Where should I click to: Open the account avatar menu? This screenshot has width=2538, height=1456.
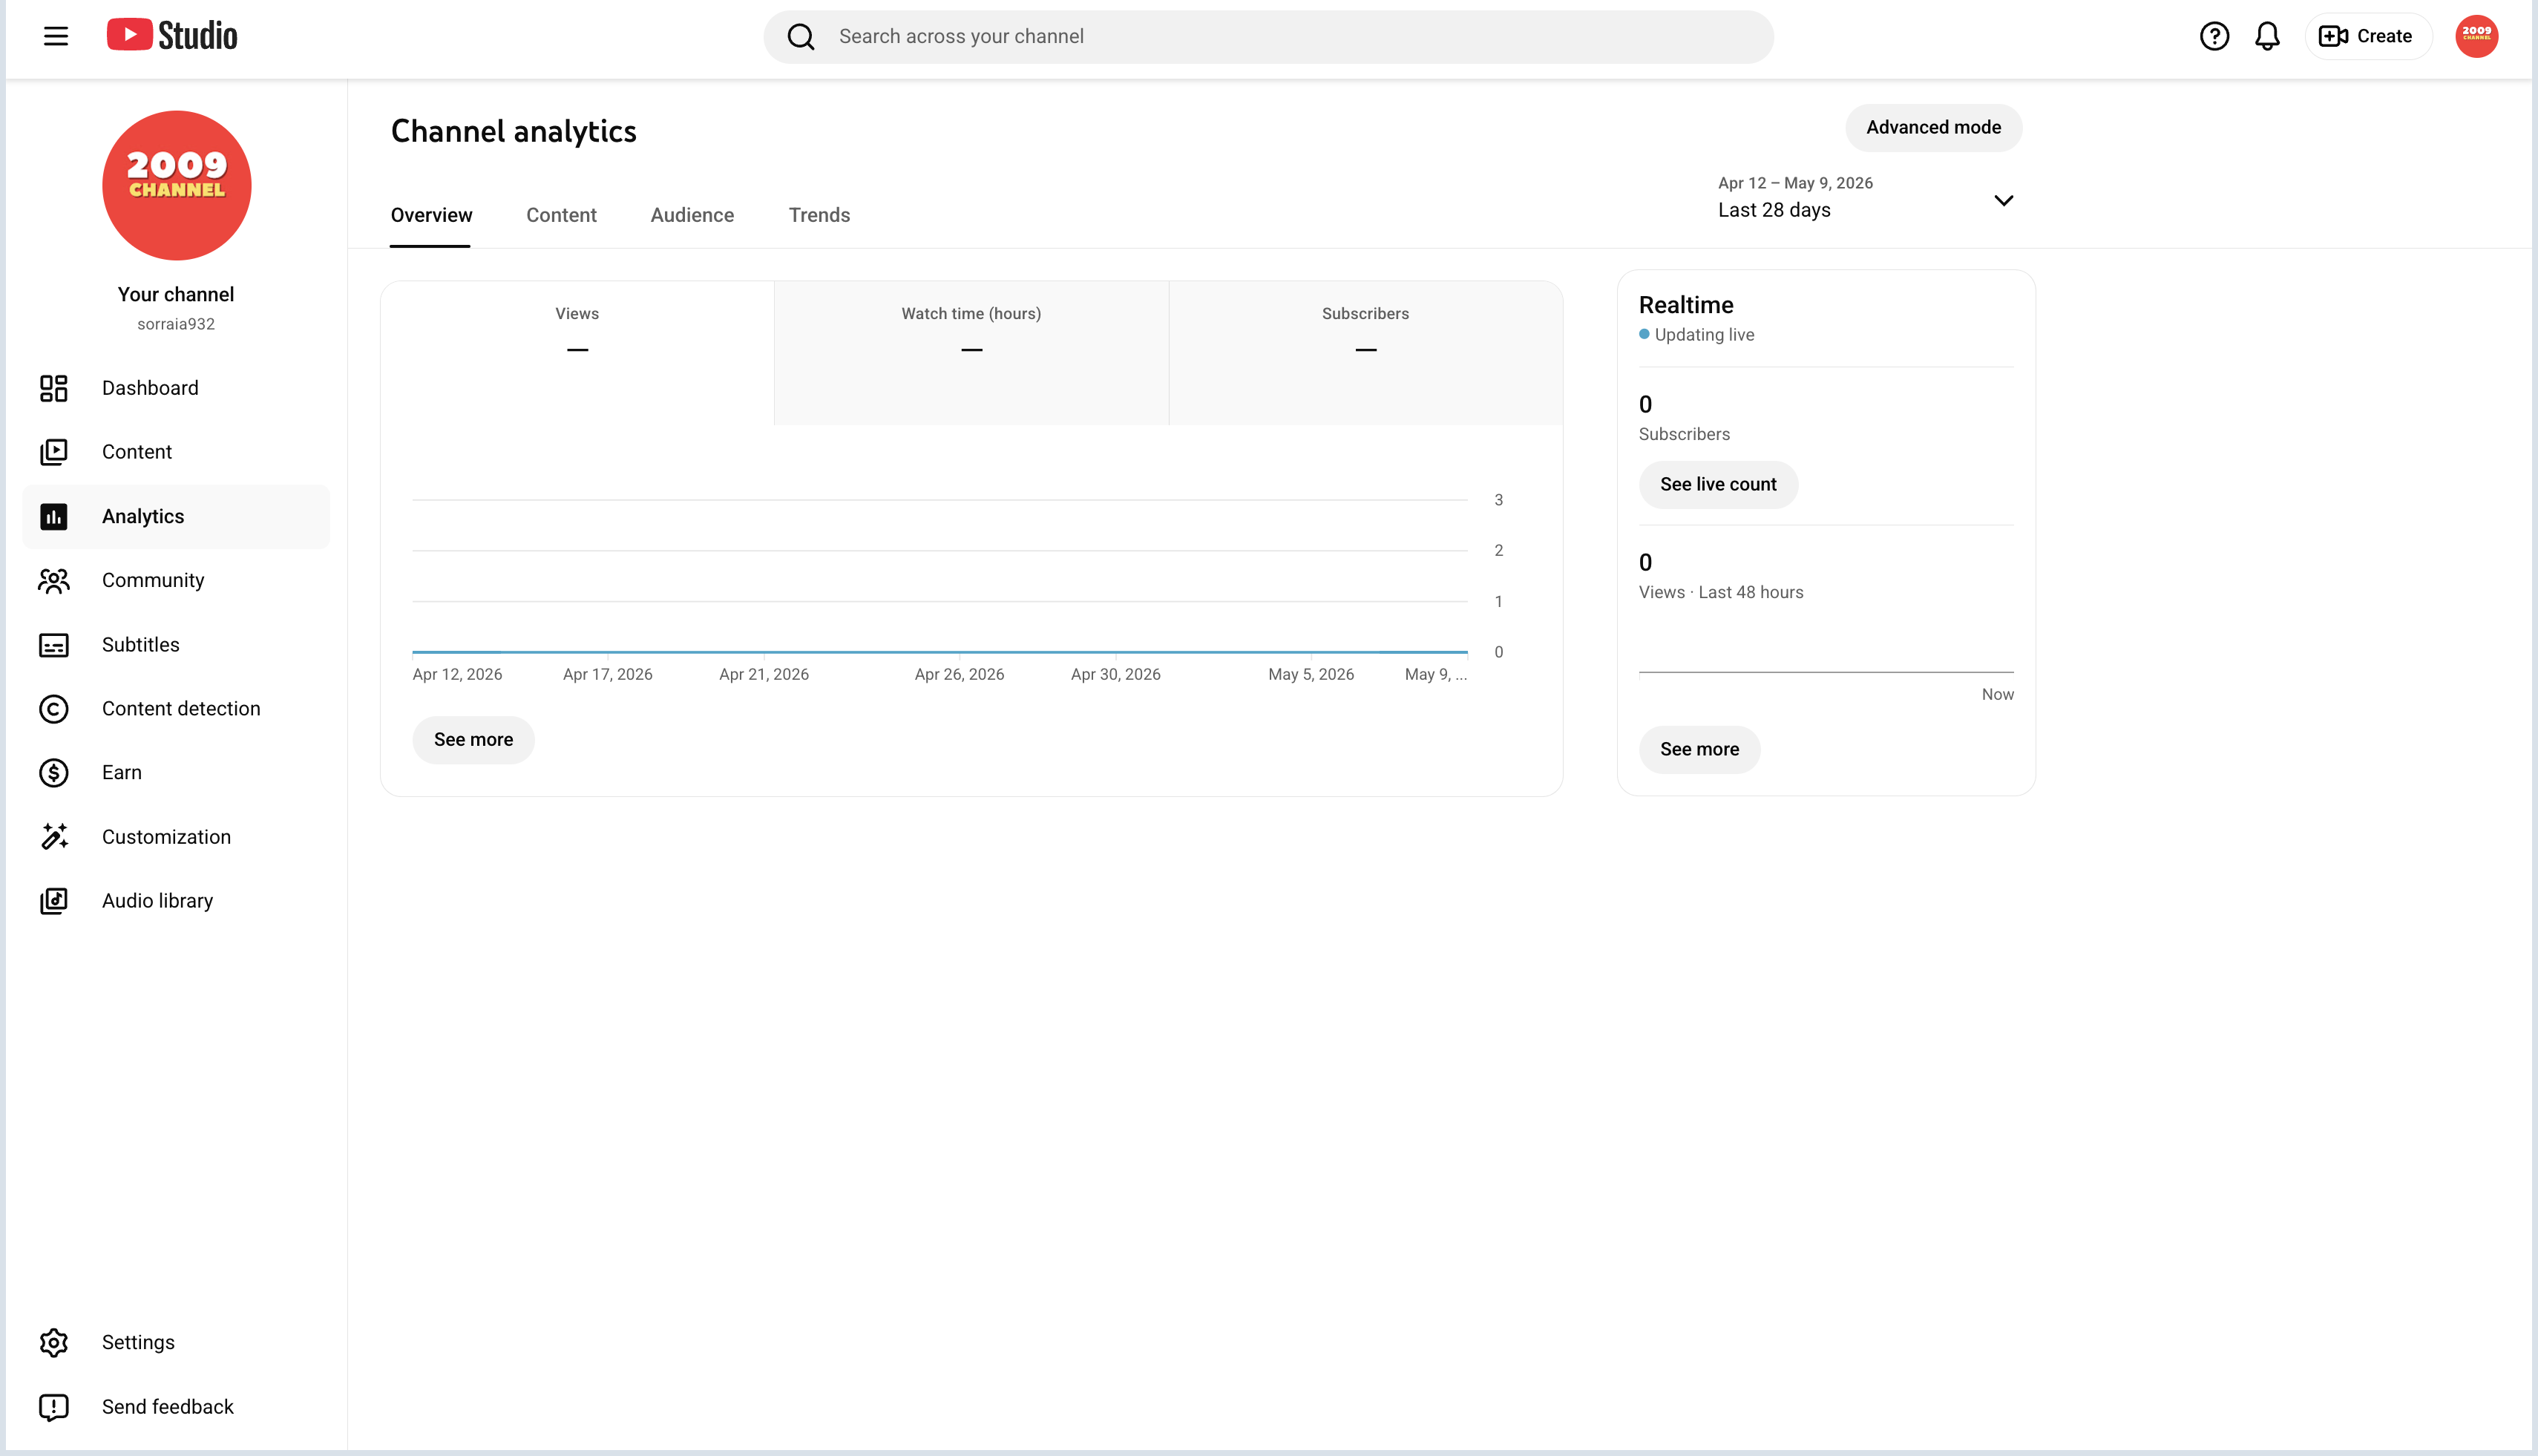tap(2476, 36)
